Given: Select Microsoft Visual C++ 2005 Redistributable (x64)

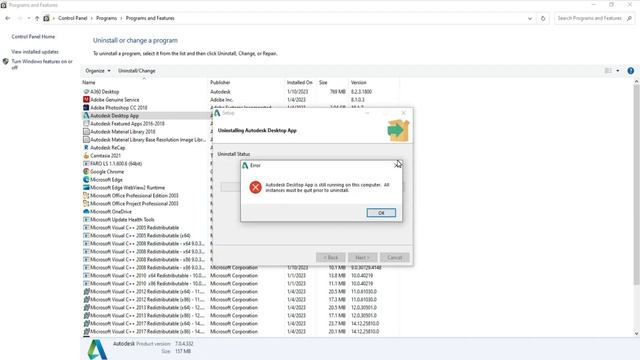Looking at the screenshot, I should click(x=140, y=236).
